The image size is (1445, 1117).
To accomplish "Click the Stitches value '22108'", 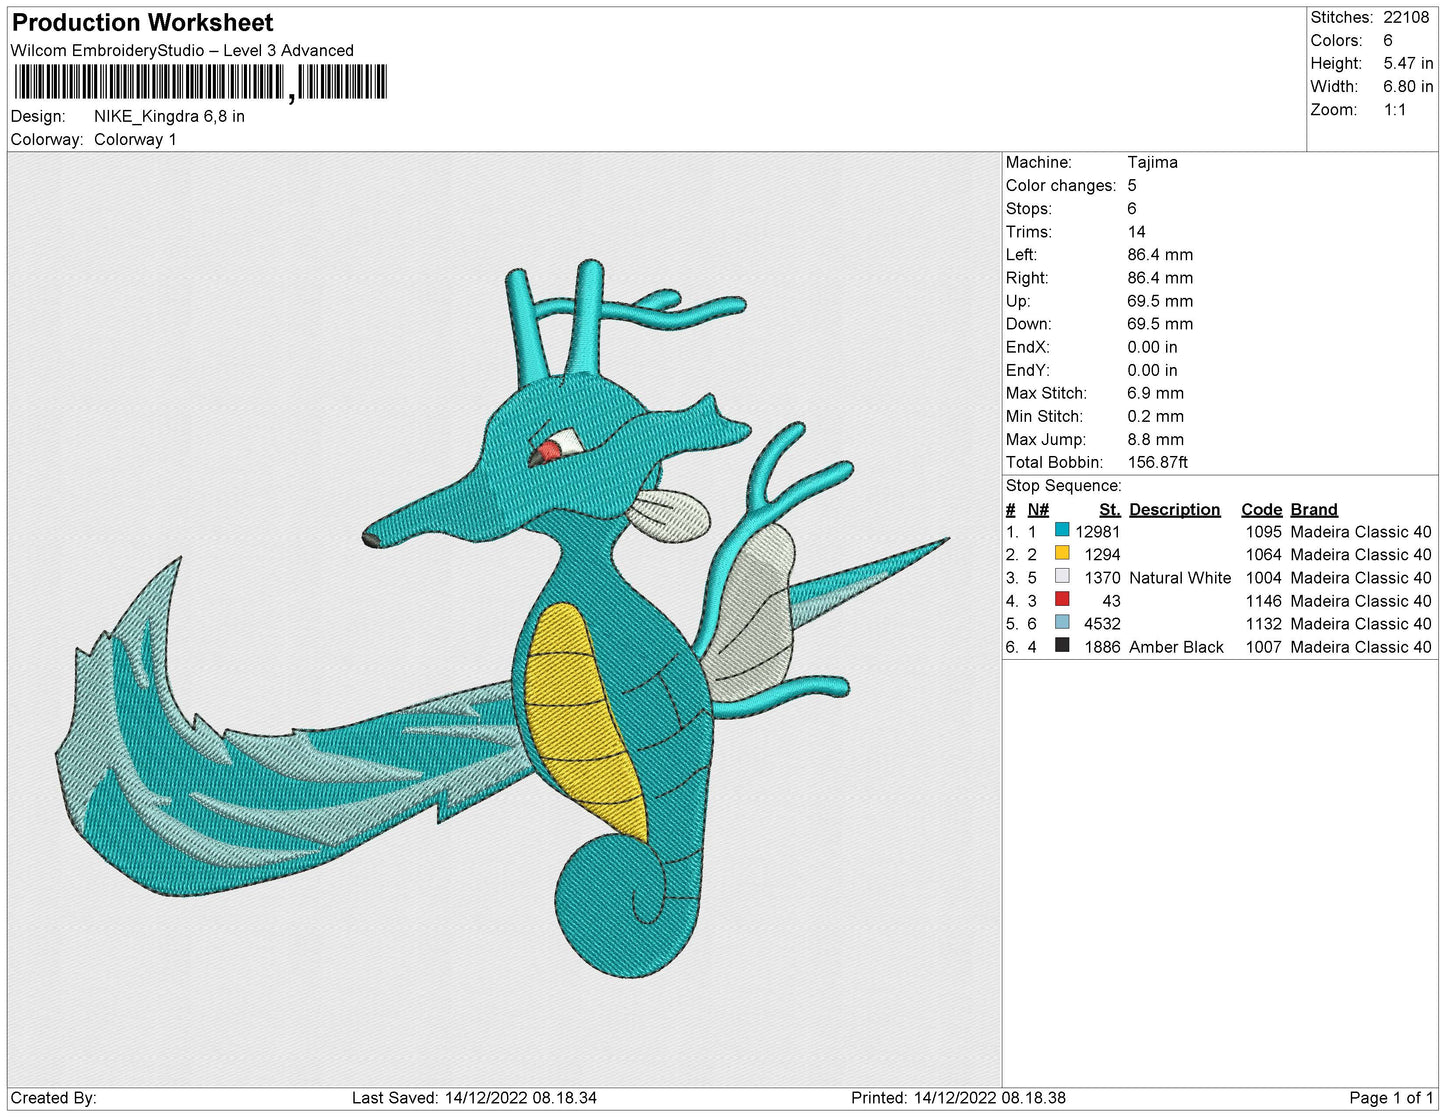I will coord(1406,18).
